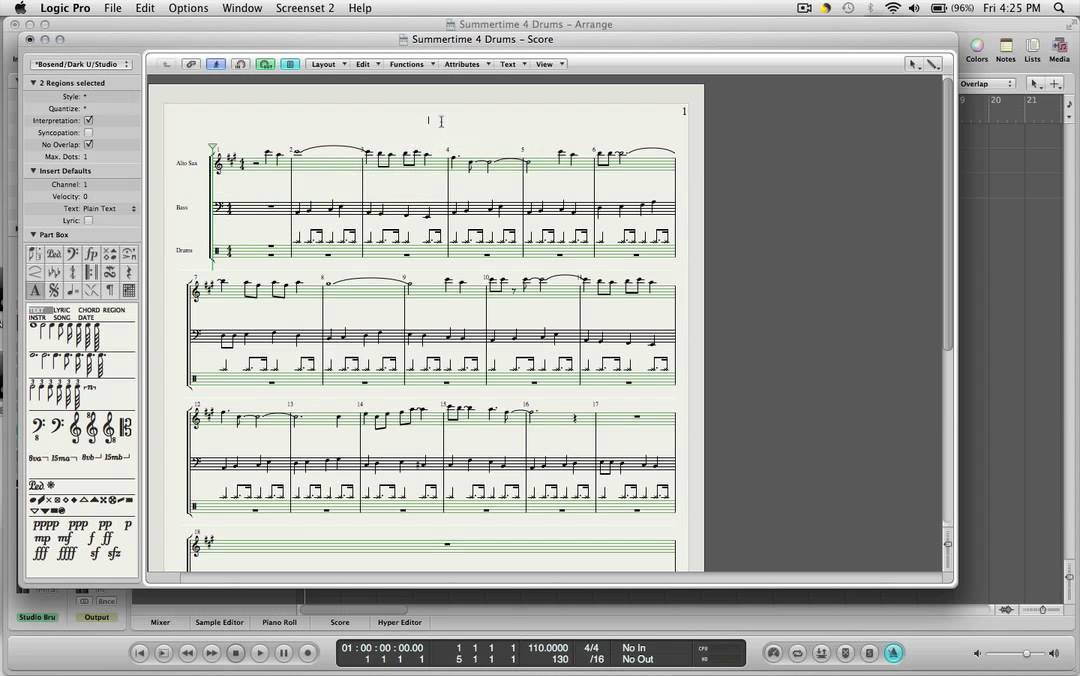Open the Plain Text style dropdown
The image size is (1080, 676).
[109, 208]
